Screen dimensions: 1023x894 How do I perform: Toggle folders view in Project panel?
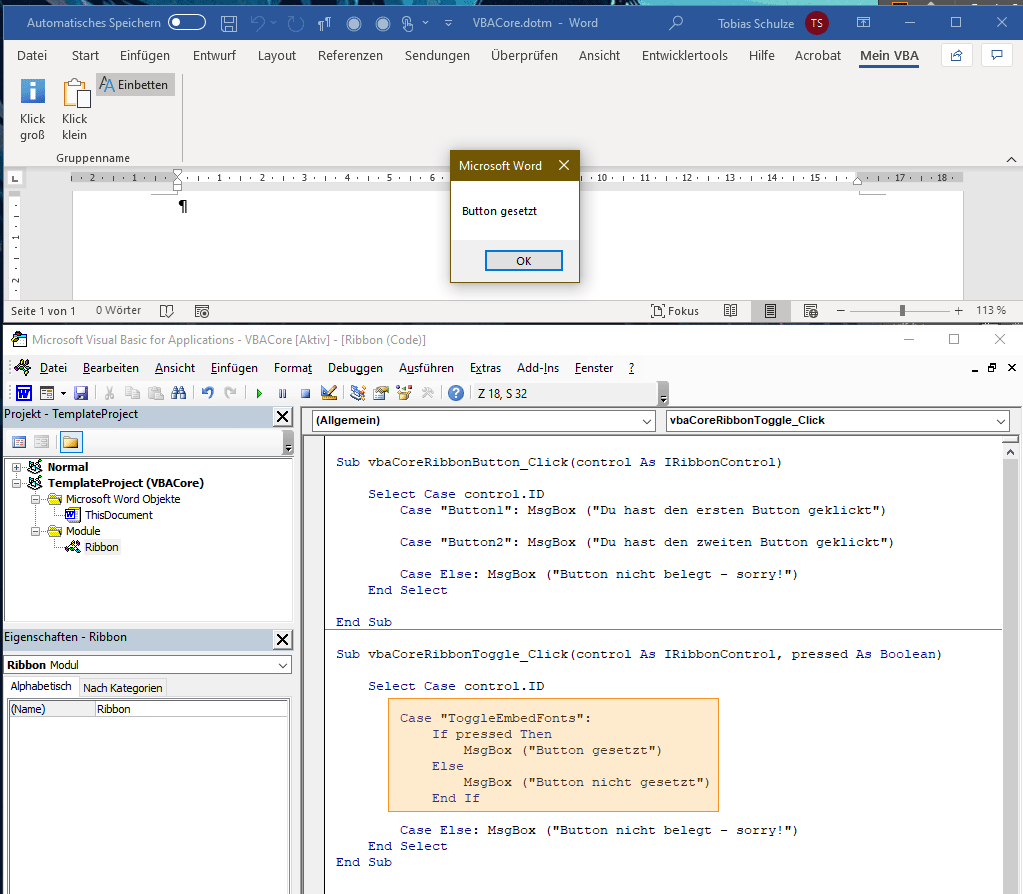(x=70, y=442)
